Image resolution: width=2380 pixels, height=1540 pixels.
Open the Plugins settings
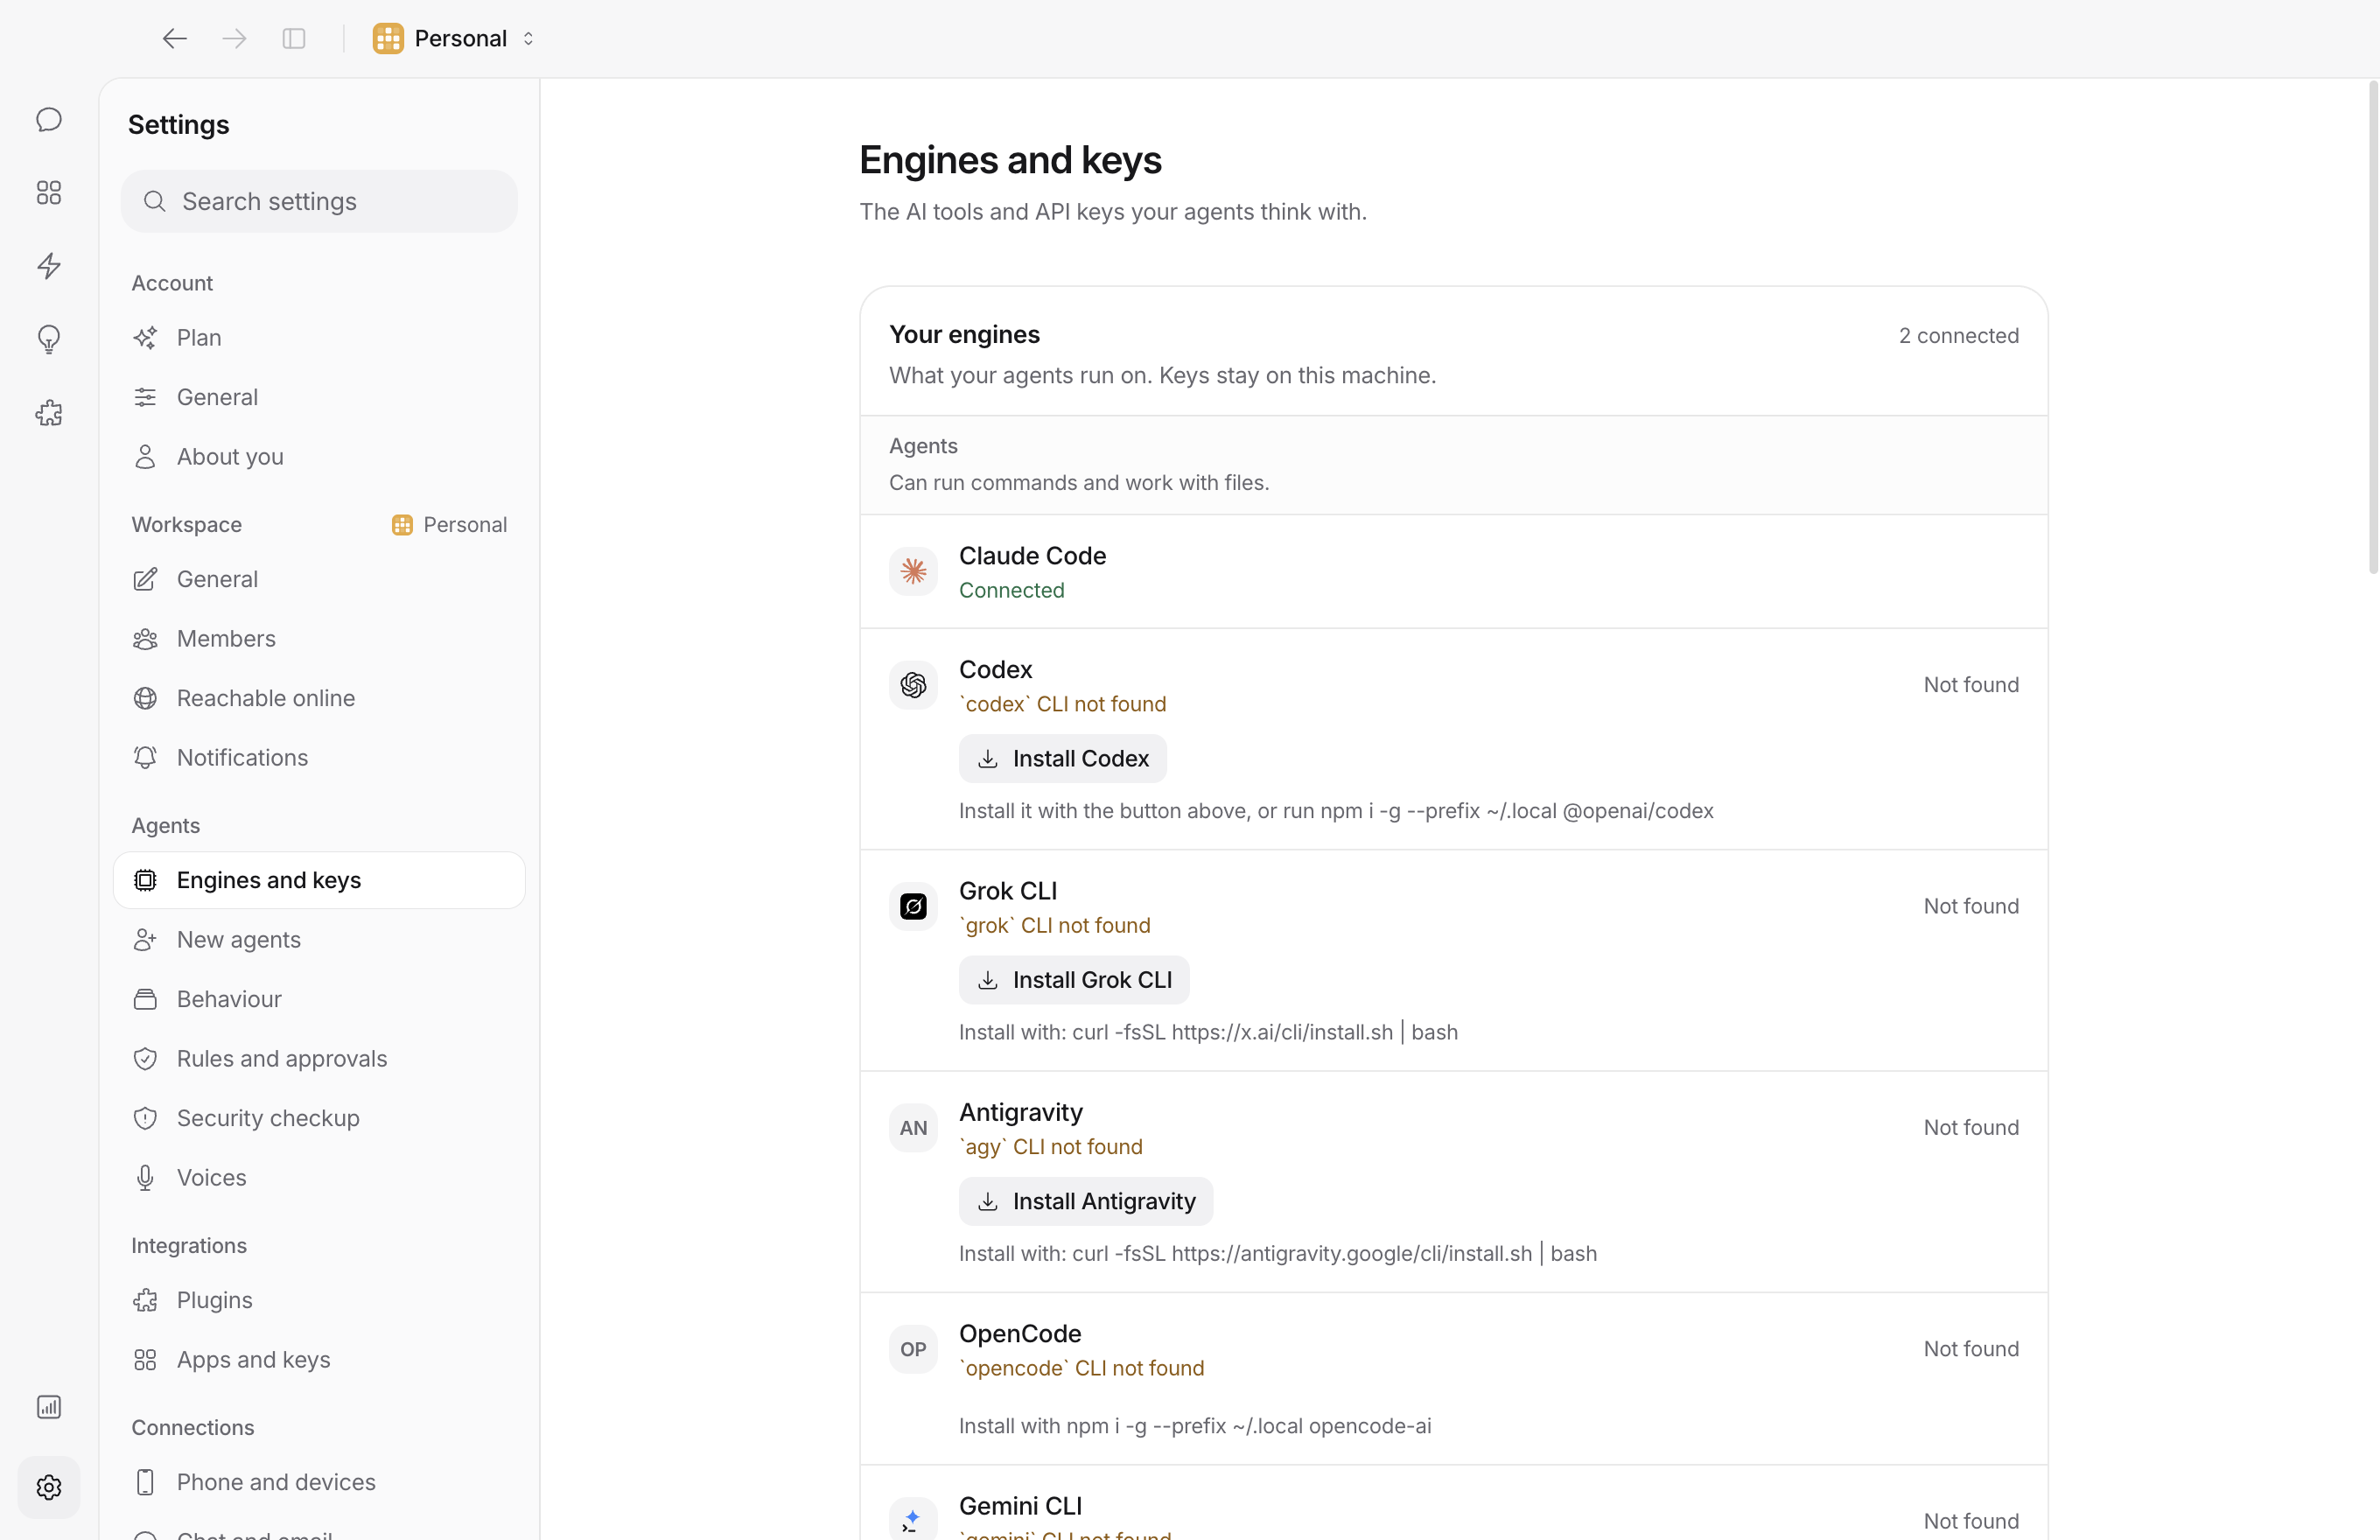pos(319,1300)
